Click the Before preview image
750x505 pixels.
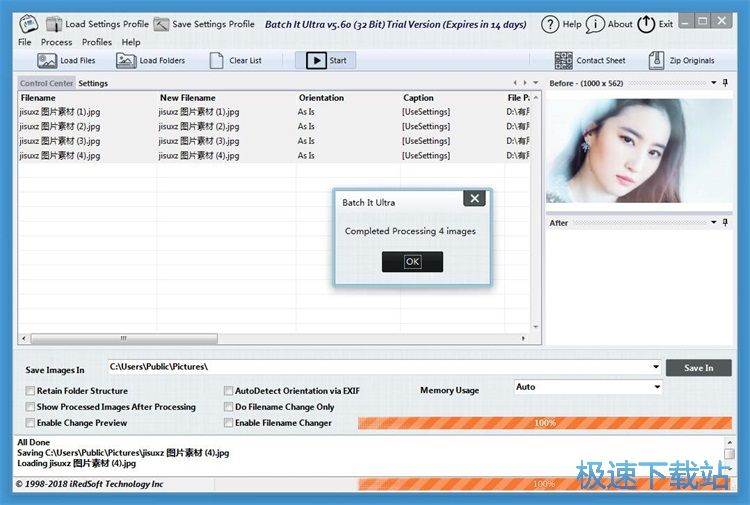[x=639, y=151]
